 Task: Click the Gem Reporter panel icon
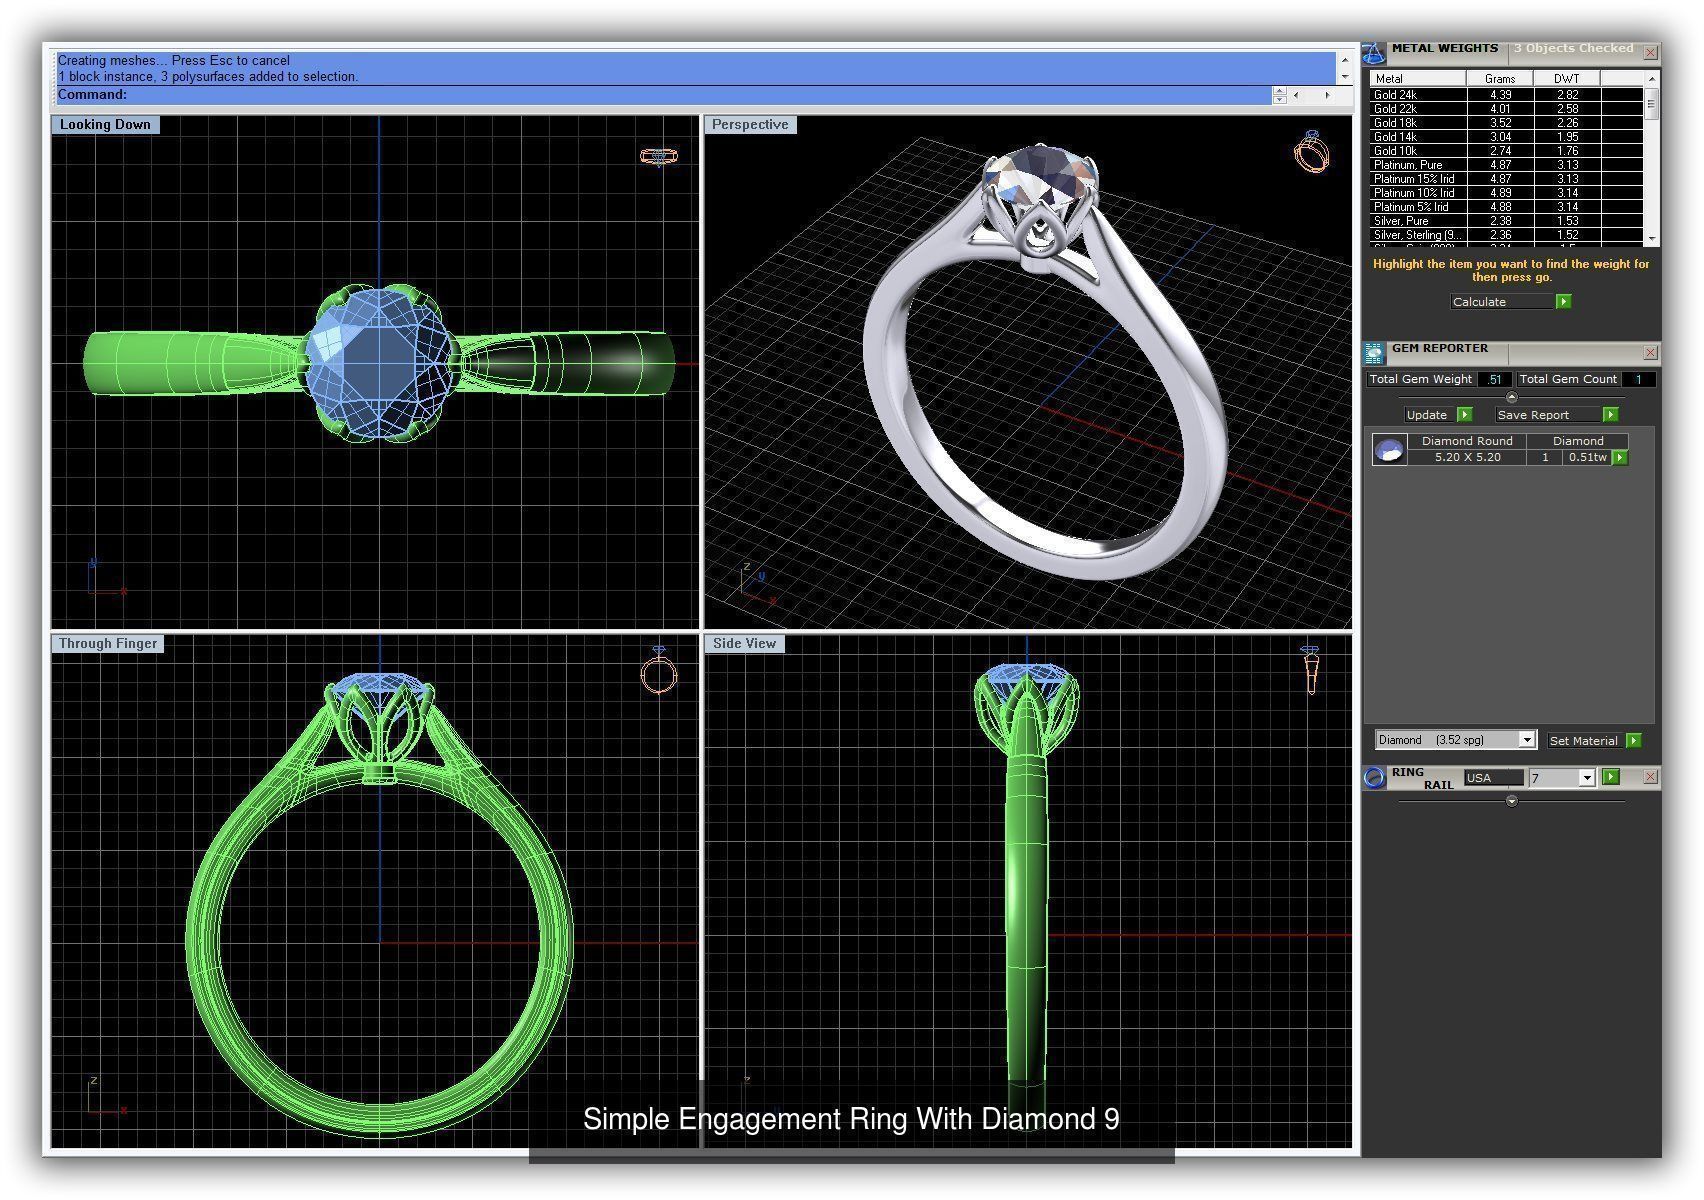(x=1374, y=352)
